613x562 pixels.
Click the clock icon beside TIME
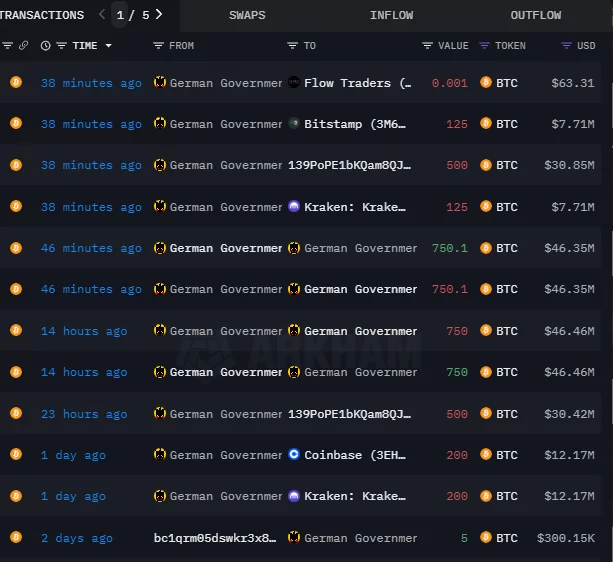[x=46, y=46]
